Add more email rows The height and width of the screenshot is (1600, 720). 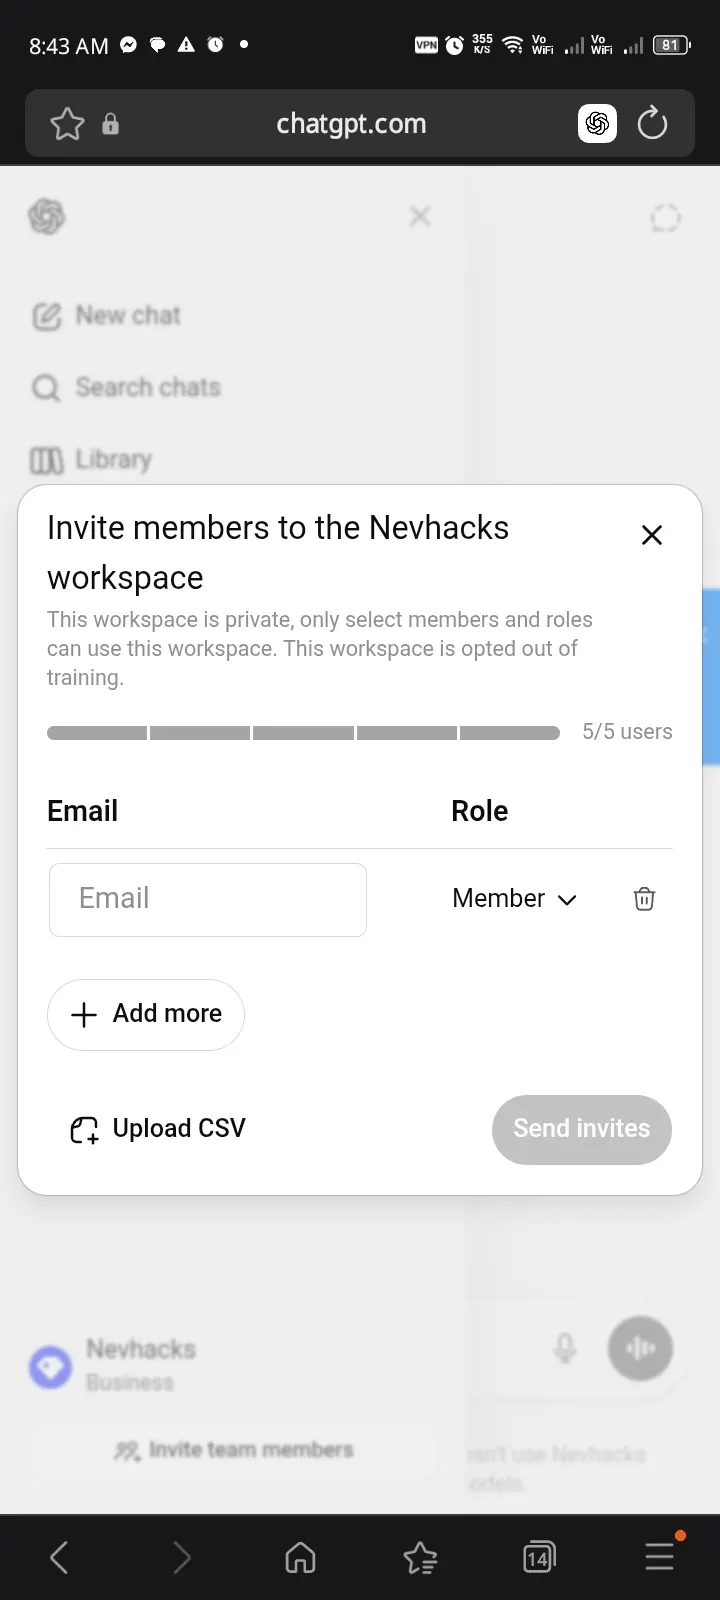(x=146, y=1015)
